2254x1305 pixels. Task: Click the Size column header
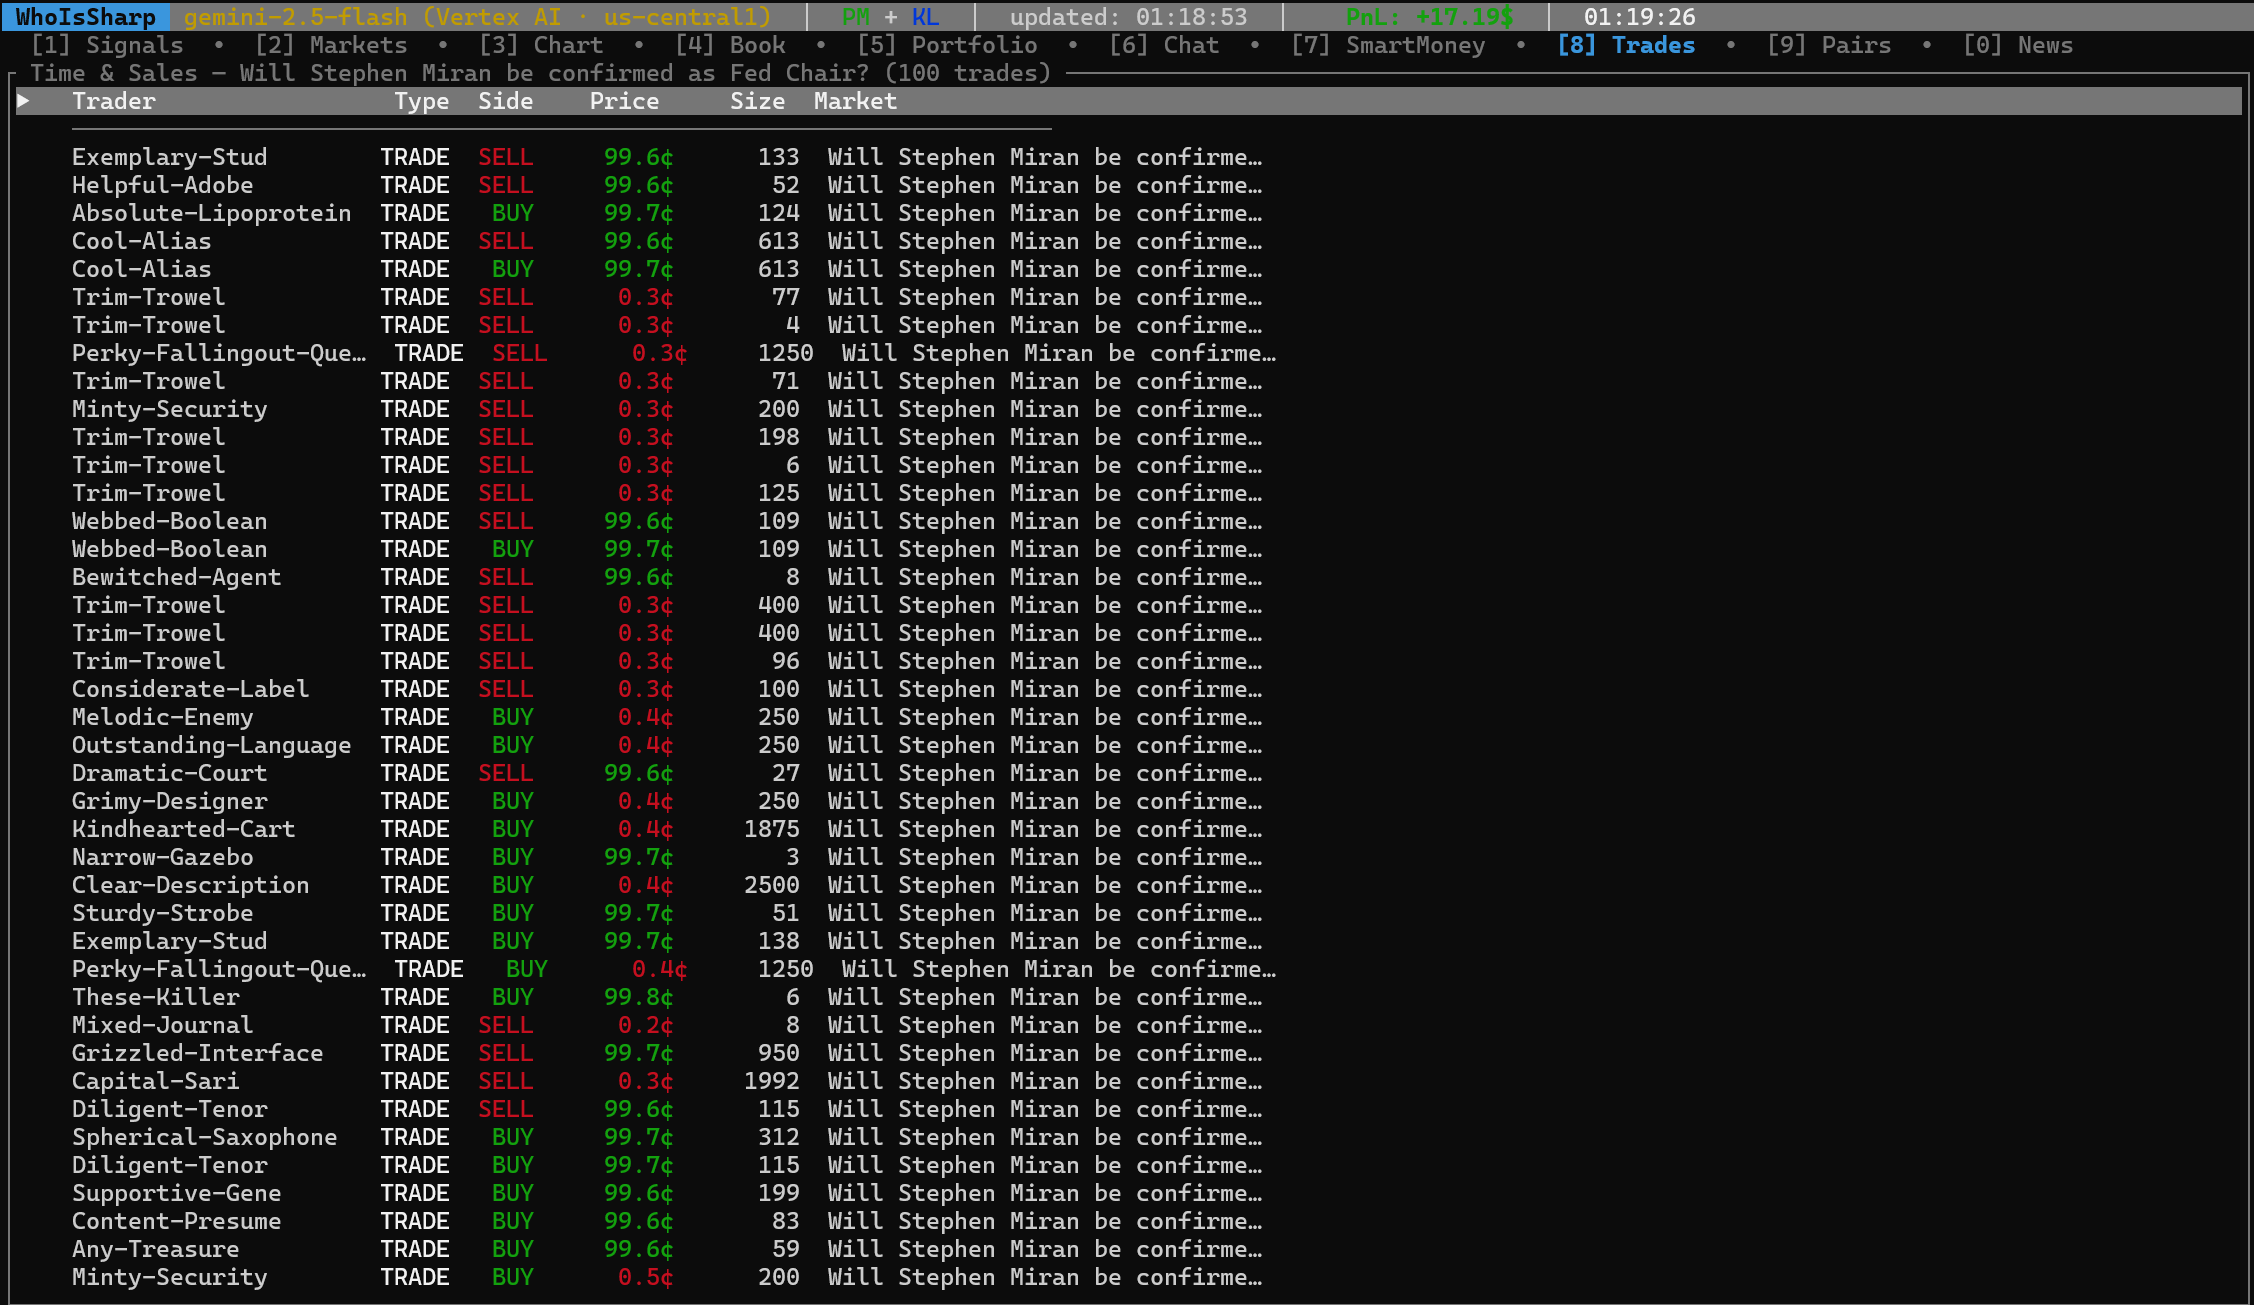click(x=757, y=101)
